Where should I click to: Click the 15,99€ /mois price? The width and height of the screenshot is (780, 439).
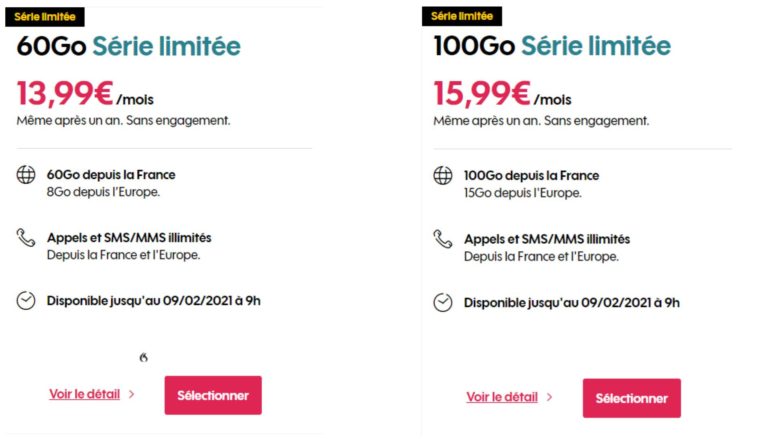502,94
